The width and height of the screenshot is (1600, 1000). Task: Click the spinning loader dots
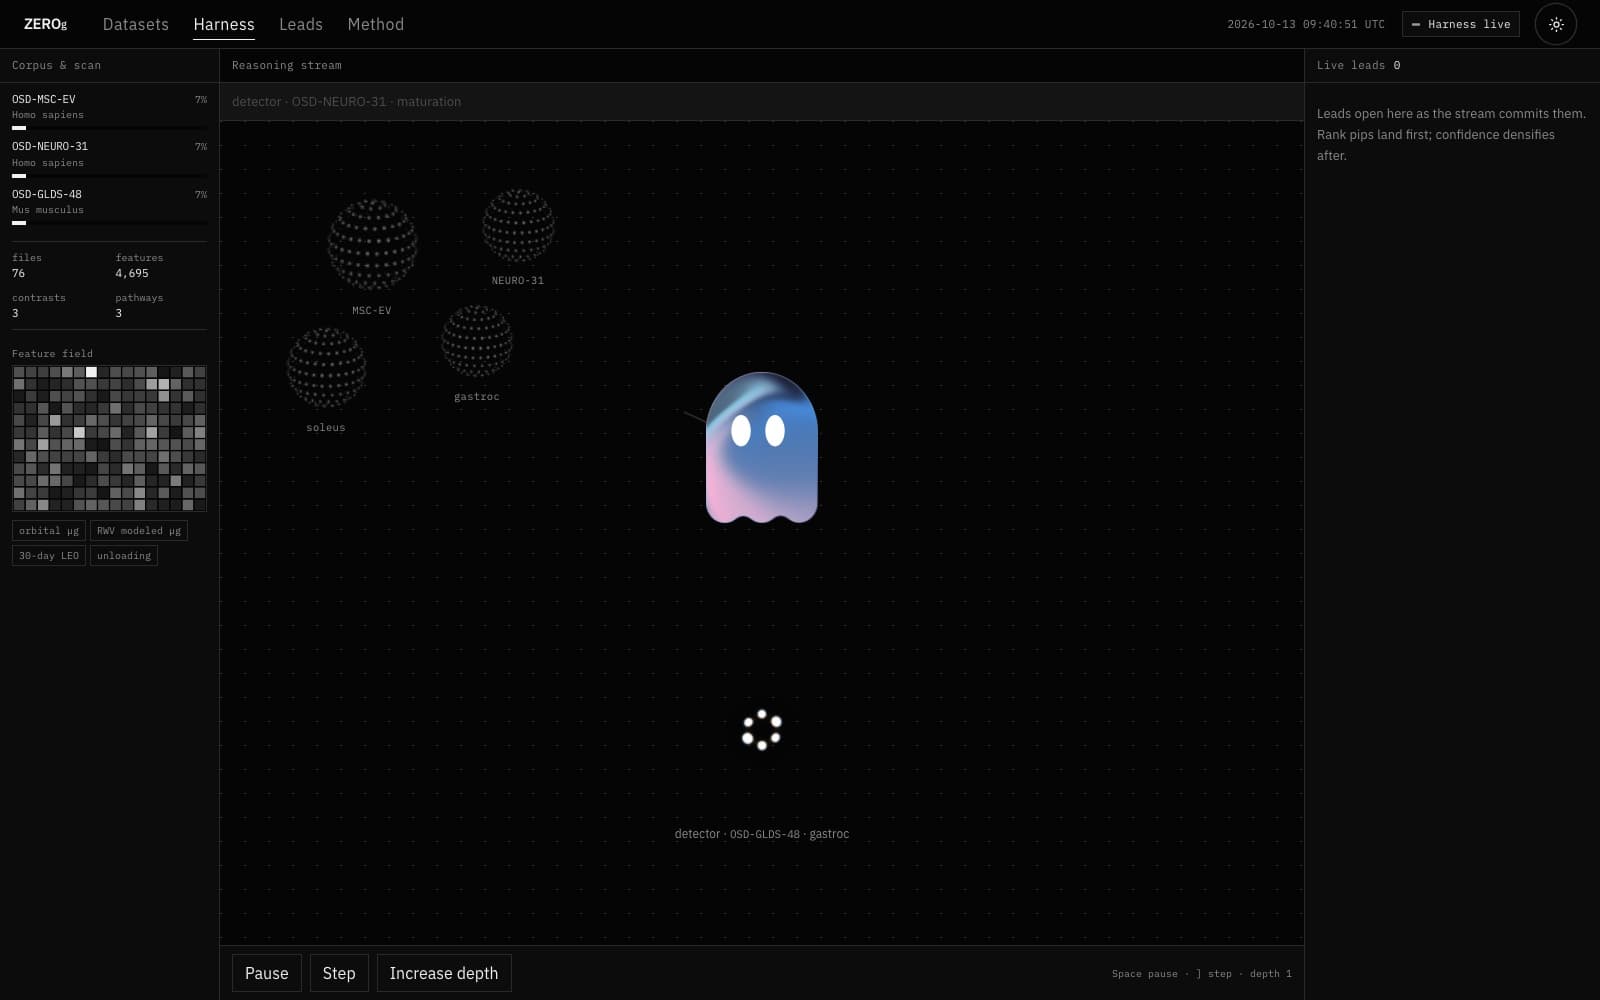(762, 730)
